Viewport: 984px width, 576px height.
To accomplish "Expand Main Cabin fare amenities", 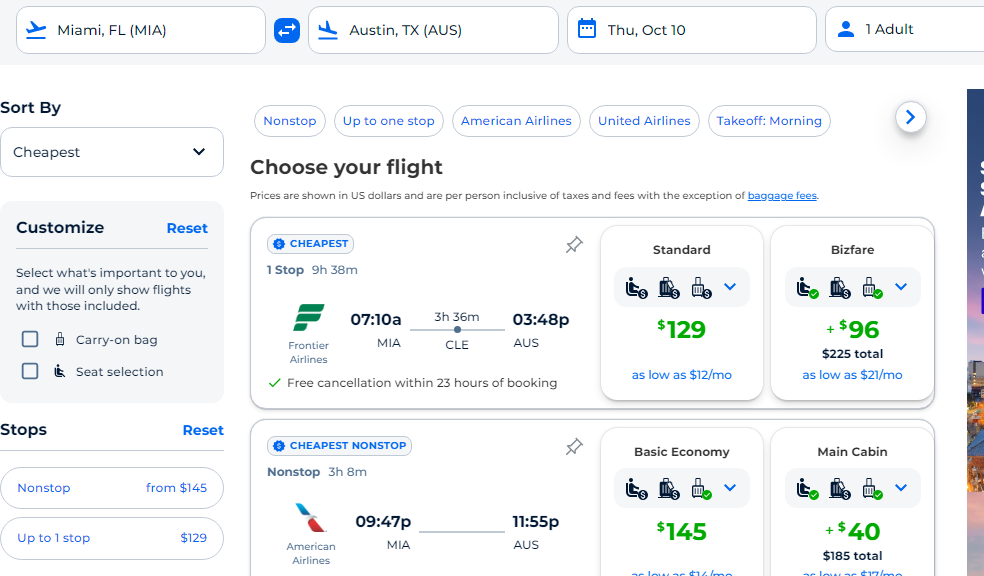I will (x=901, y=488).
